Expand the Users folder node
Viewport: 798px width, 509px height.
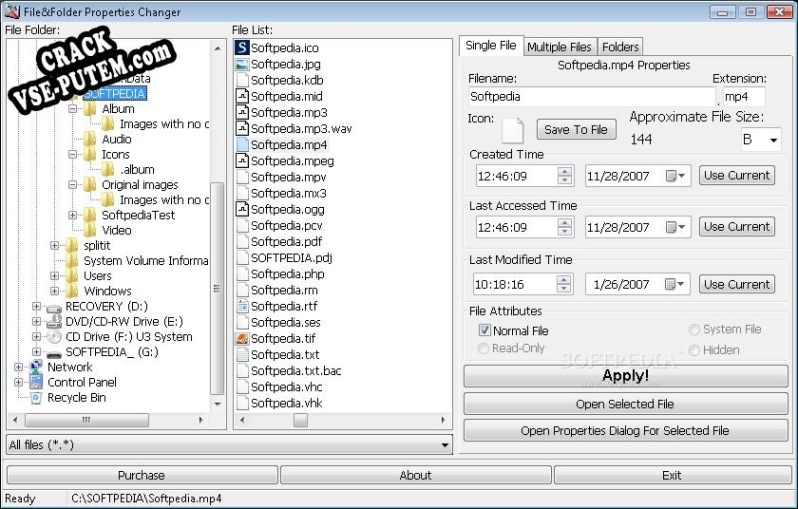point(54,276)
